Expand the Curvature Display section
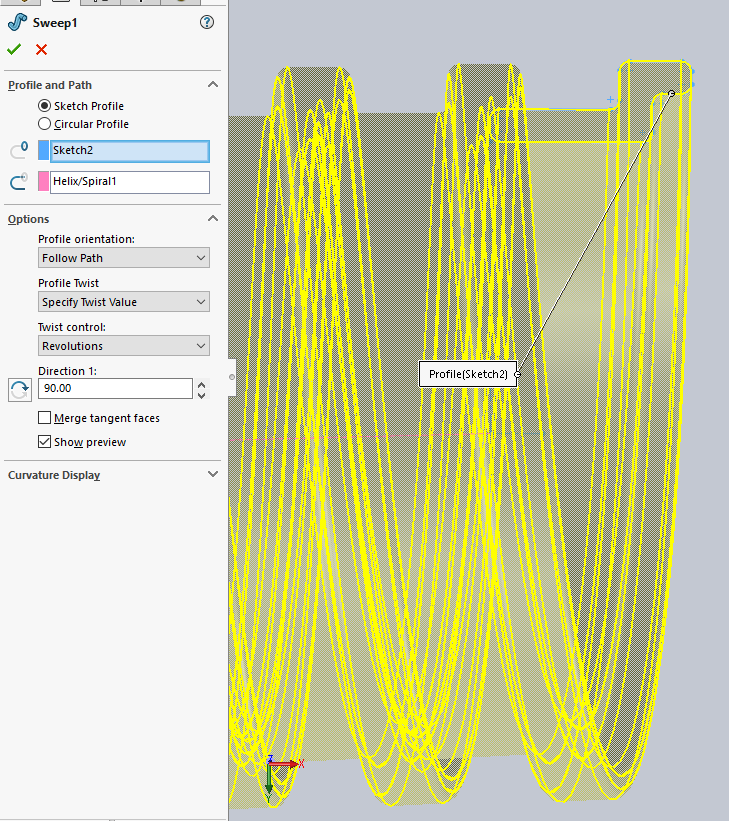Viewport: 729px width, 821px height. click(213, 474)
